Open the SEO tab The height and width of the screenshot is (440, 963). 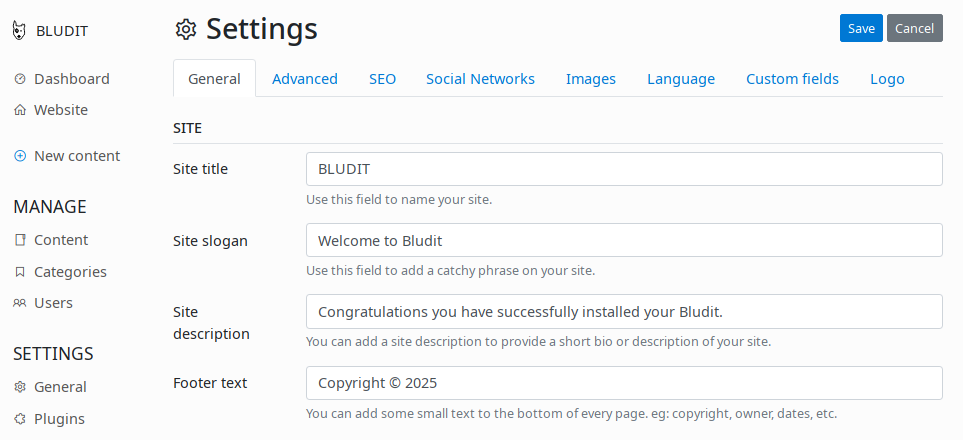coord(383,79)
